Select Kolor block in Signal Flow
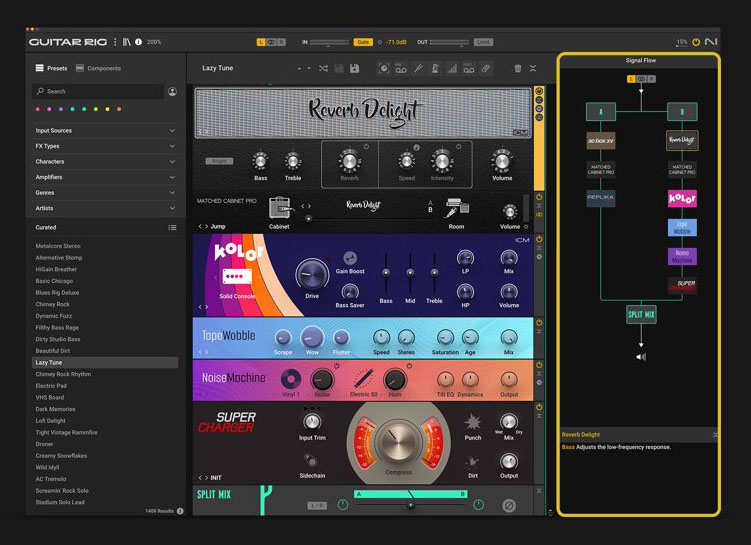Image resolution: width=751 pixels, height=545 pixels. click(x=682, y=198)
